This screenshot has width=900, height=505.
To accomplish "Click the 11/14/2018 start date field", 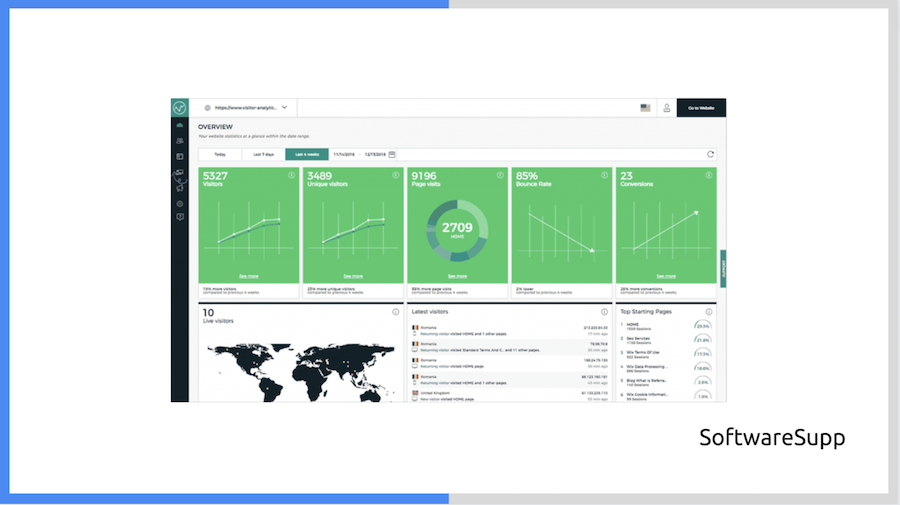I will pyautogui.click(x=344, y=154).
